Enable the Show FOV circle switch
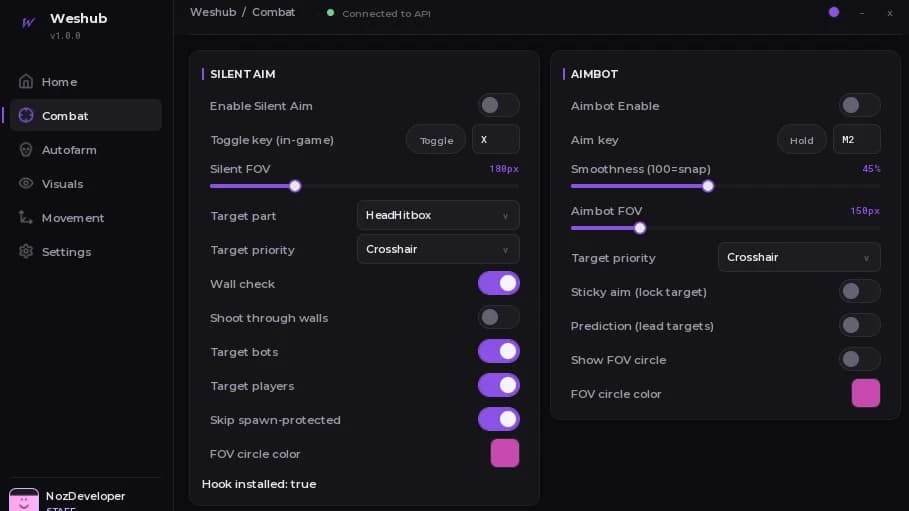Screen dimensions: 909x511 tap(859, 359)
